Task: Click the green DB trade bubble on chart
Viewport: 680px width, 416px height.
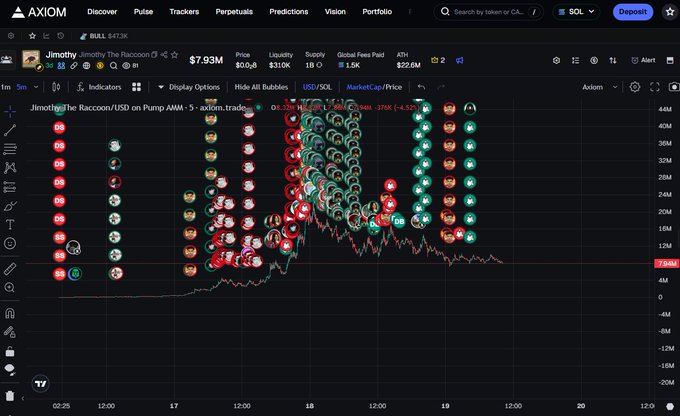Action: point(399,221)
